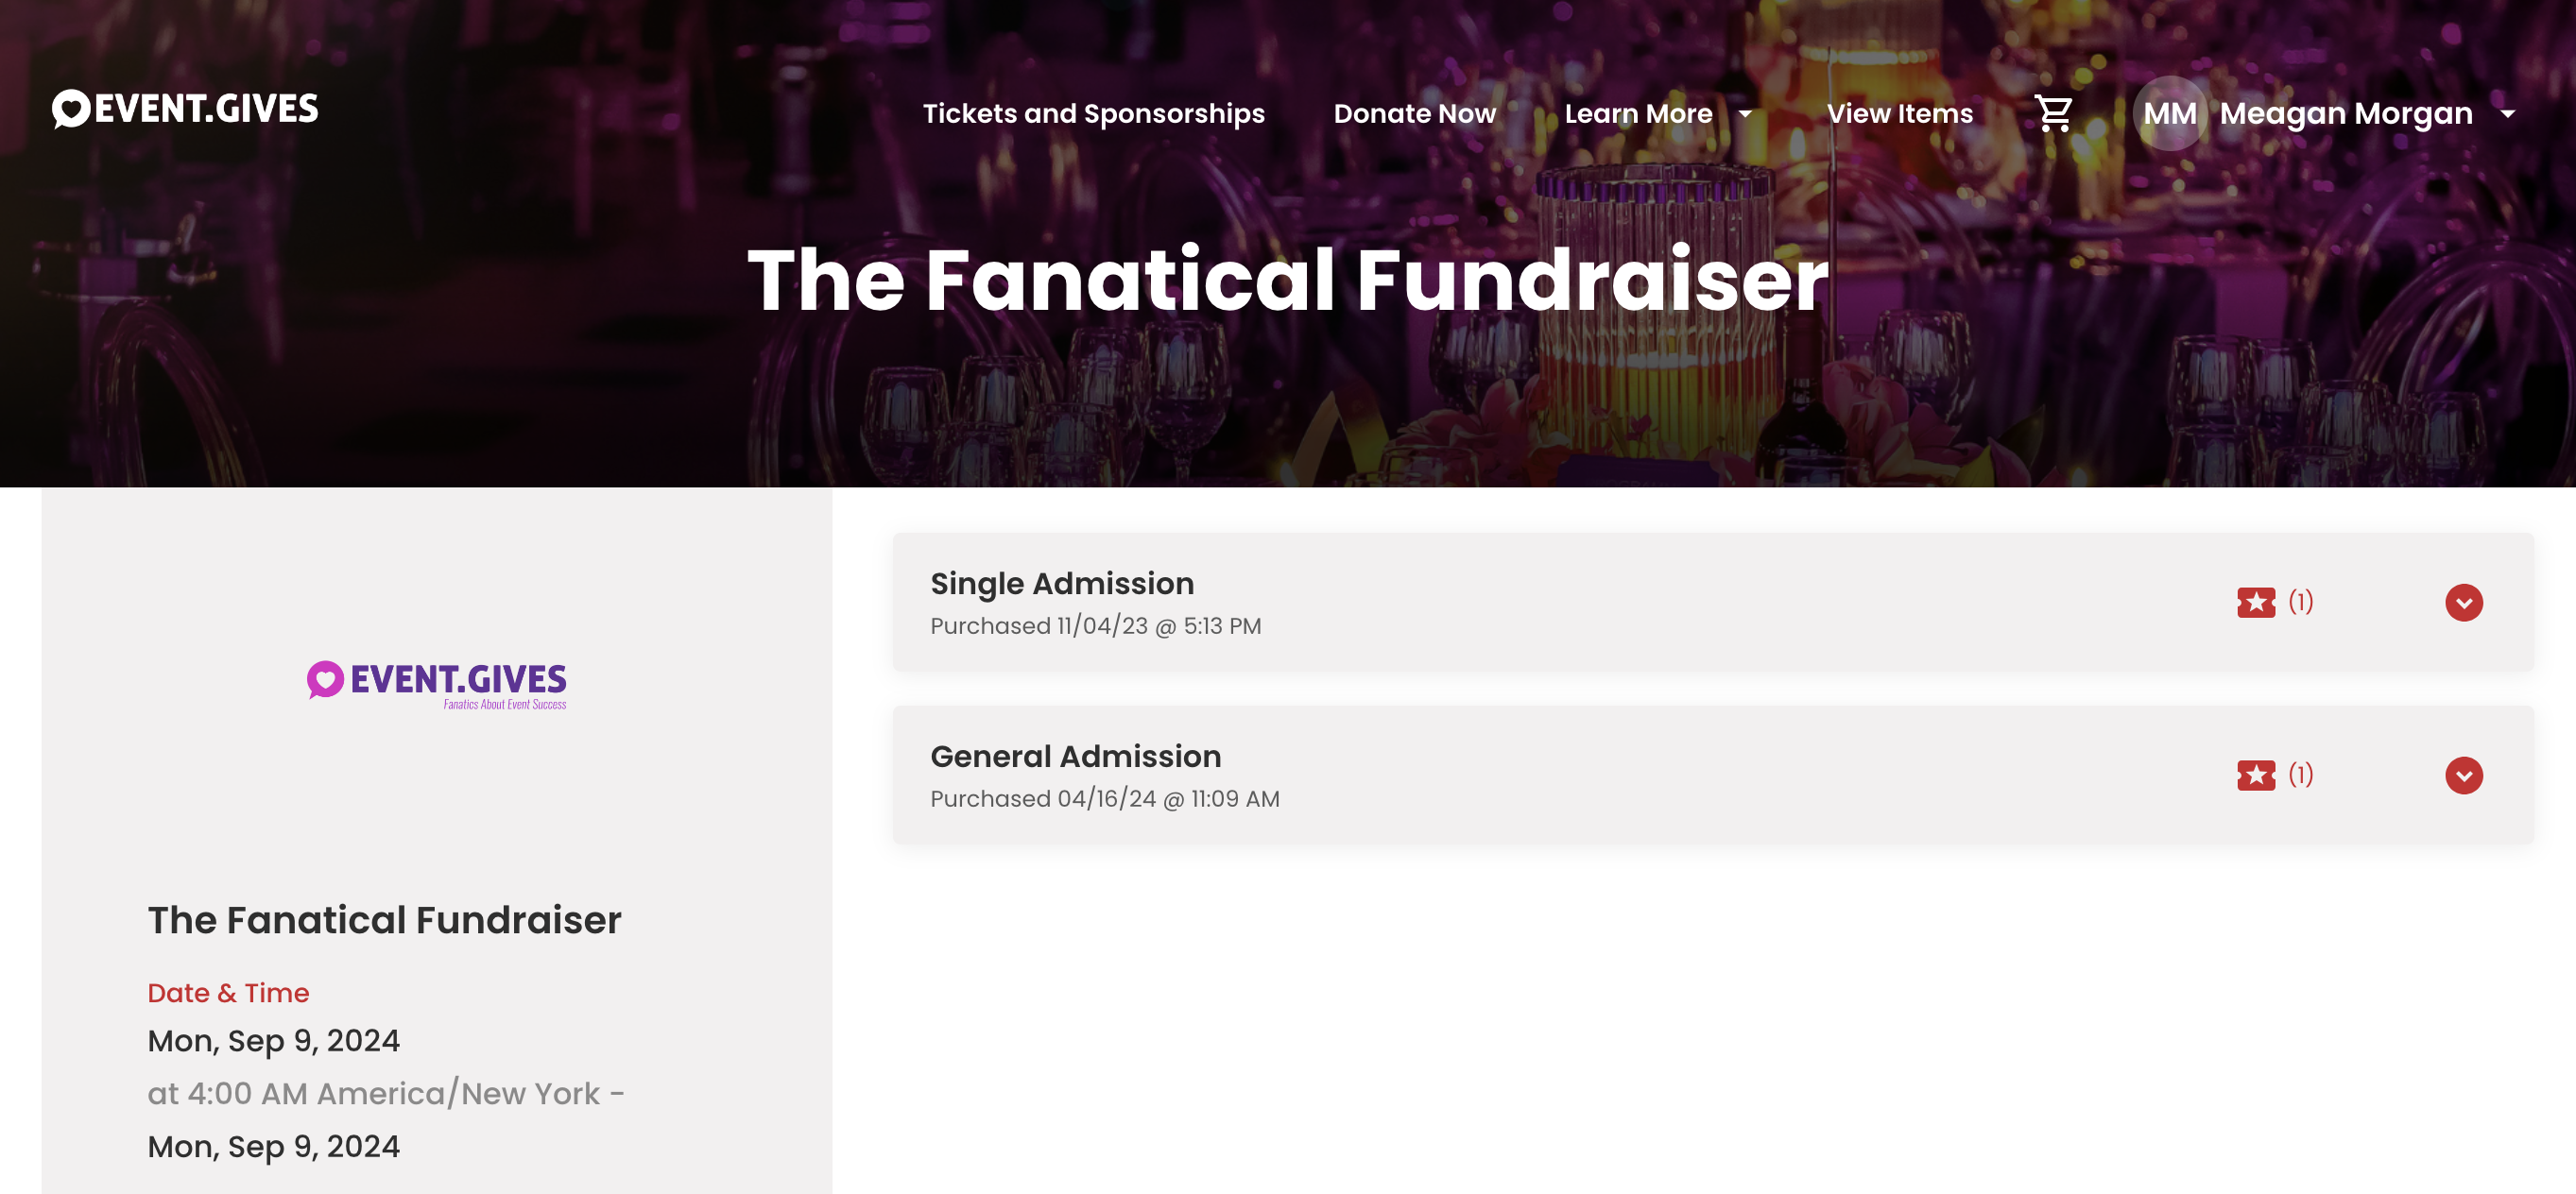Click the purple Event.Gives sidebar logo
The height and width of the screenshot is (1194, 2576).
click(437, 685)
